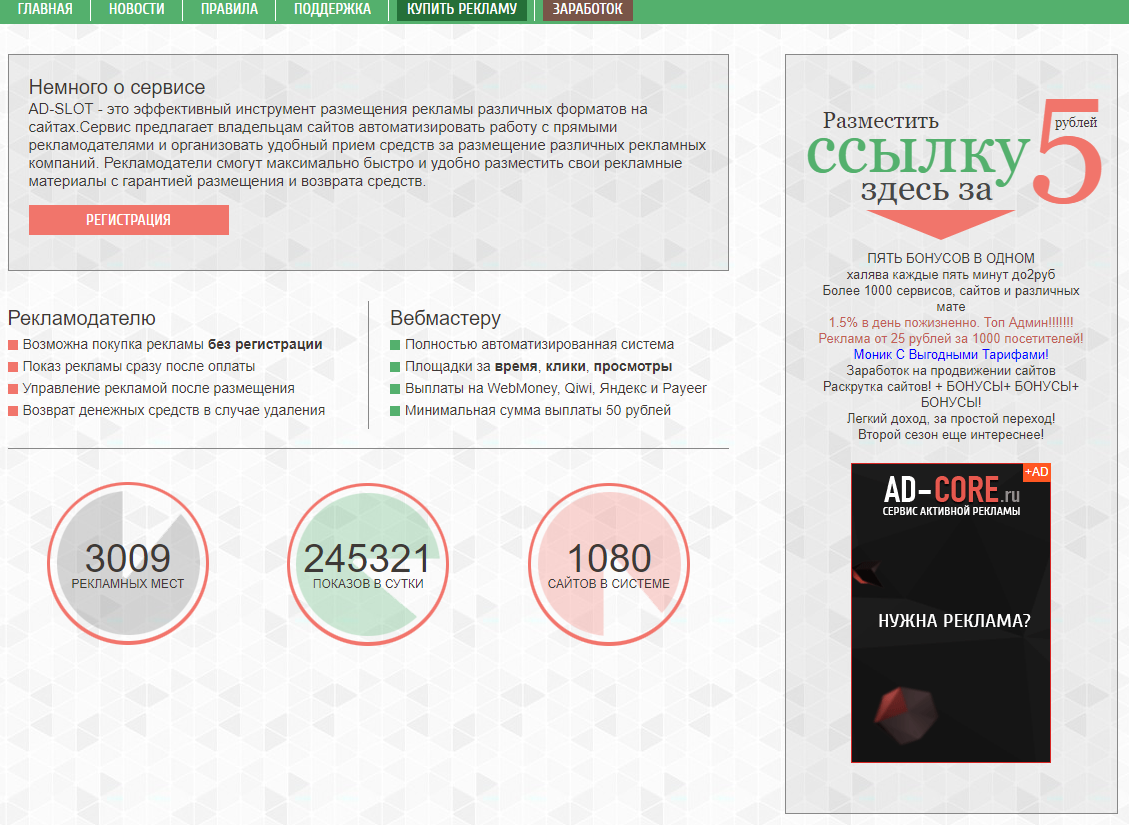
Task: Click the 245321 ПОКАЗОВ В СУТКИ counter
Action: [368, 564]
